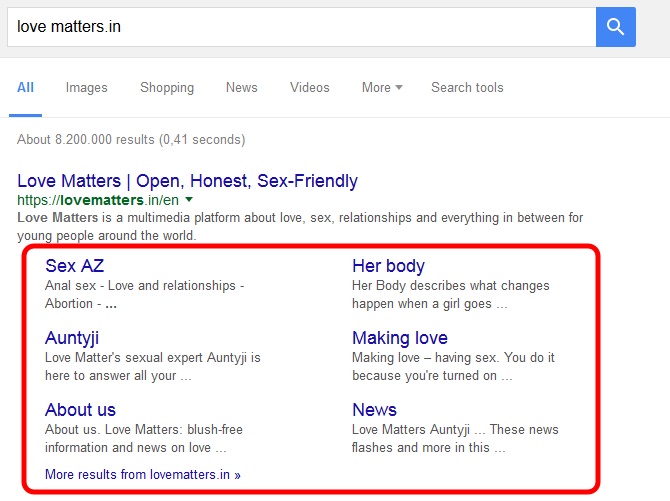Open the Shopping tab
Screen dimensions: 670x501
point(167,88)
